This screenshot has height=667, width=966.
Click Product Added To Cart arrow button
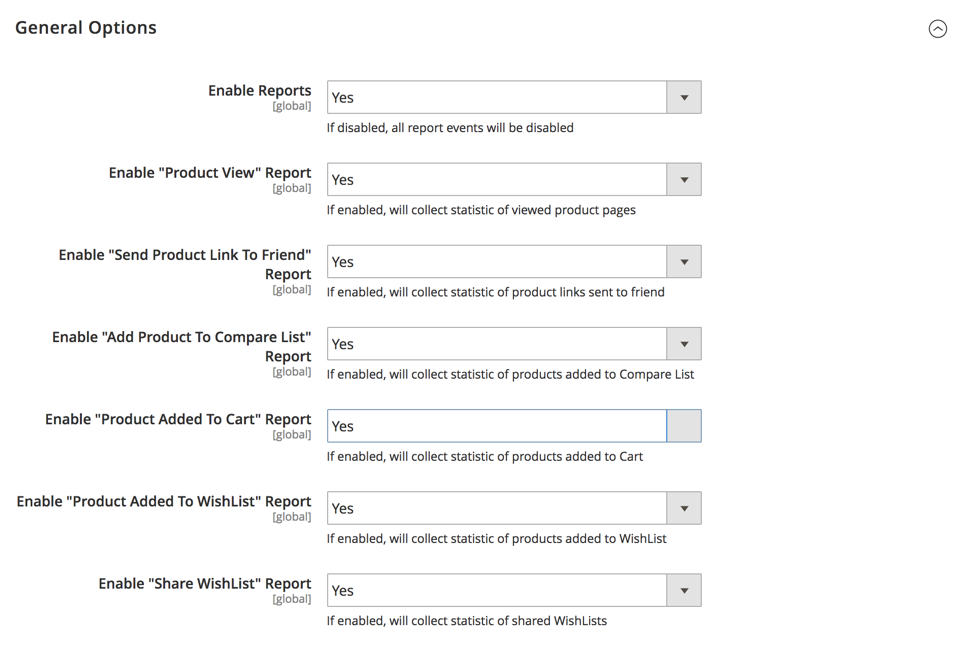(x=684, y=426)
